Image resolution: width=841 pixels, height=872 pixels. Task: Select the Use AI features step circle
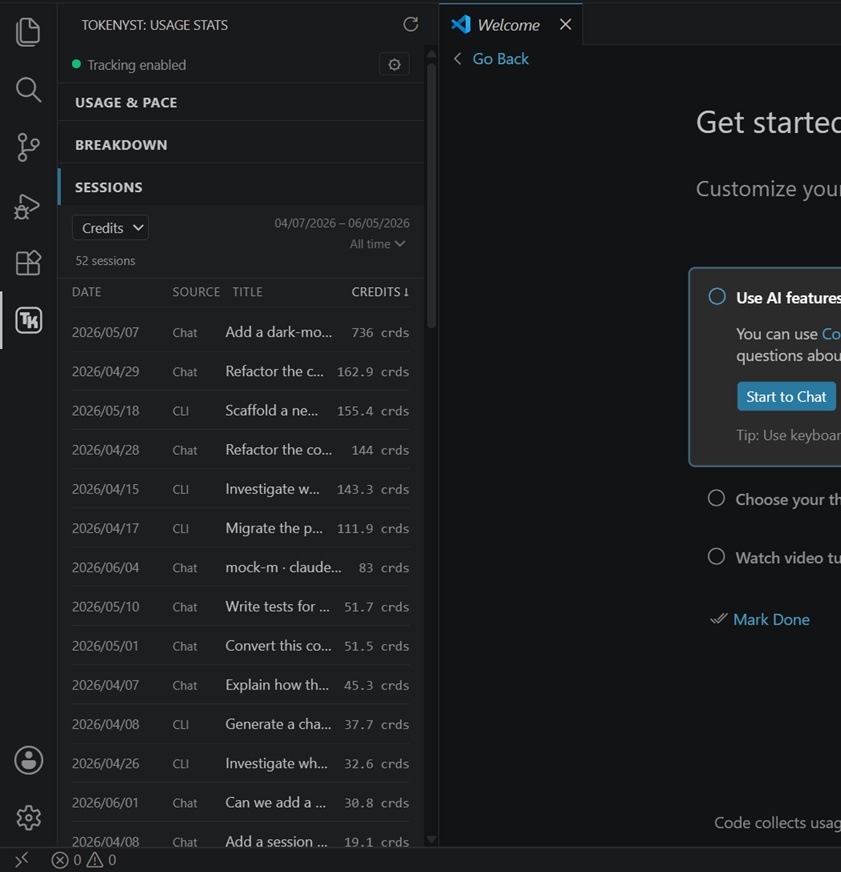point(717,296)
